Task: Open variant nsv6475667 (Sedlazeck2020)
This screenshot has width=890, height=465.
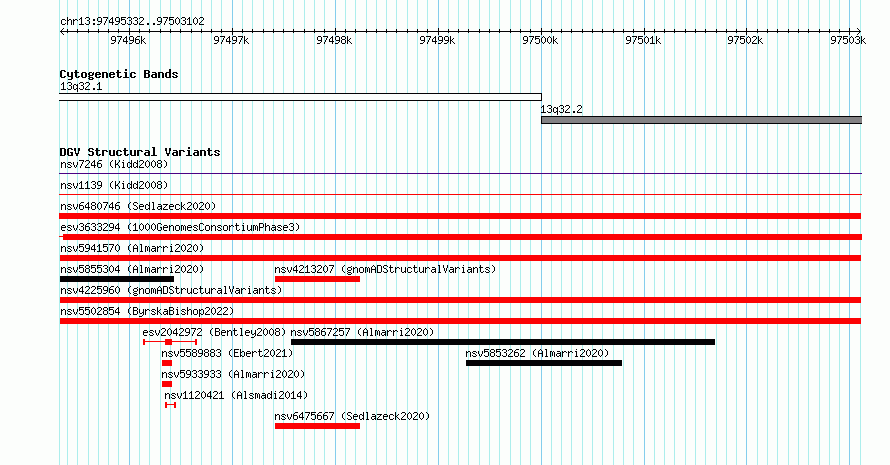Action: [x=352, y=417]
